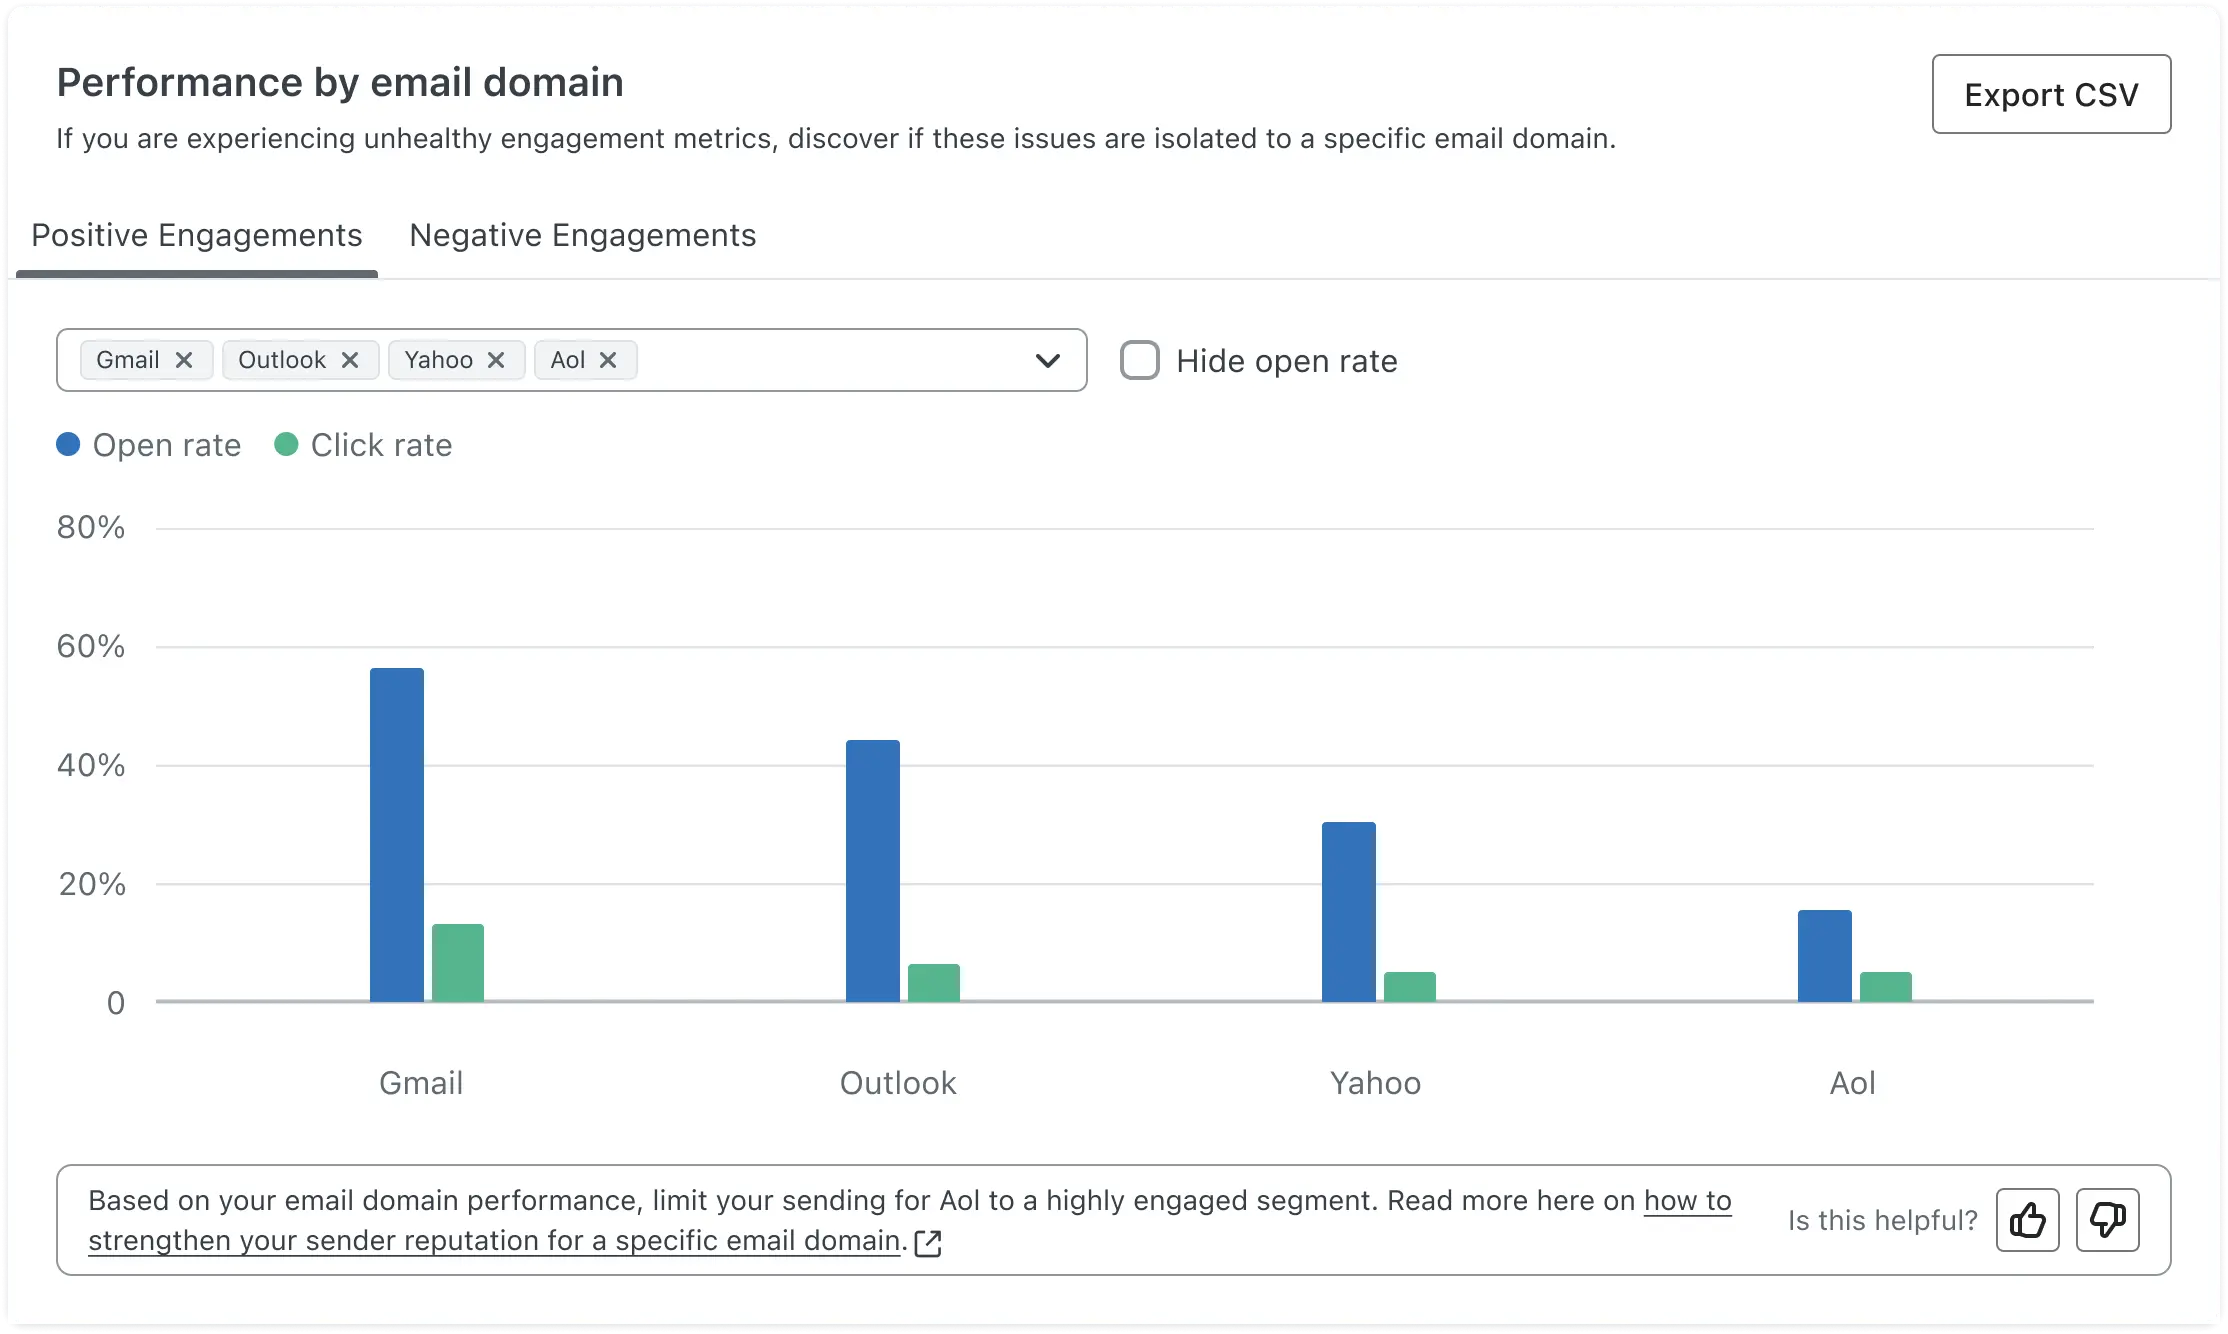Click the external link icon after the help text

(928, 1243)
